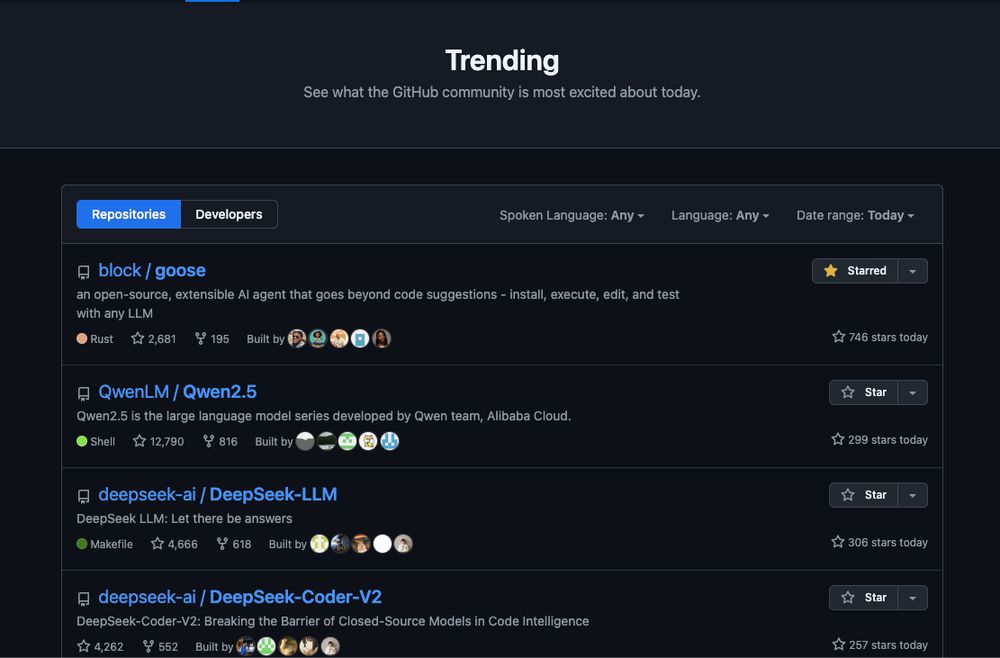Click the fourth contributor avatar for DeepSeek-Coder-V2
The image size is (1000, 658).
click(x=309, y=647)
